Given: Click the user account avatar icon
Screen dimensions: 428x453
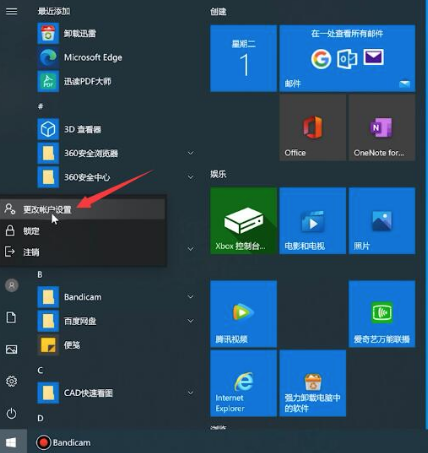Looking at the screenshot, I should [x=12, y=285].
